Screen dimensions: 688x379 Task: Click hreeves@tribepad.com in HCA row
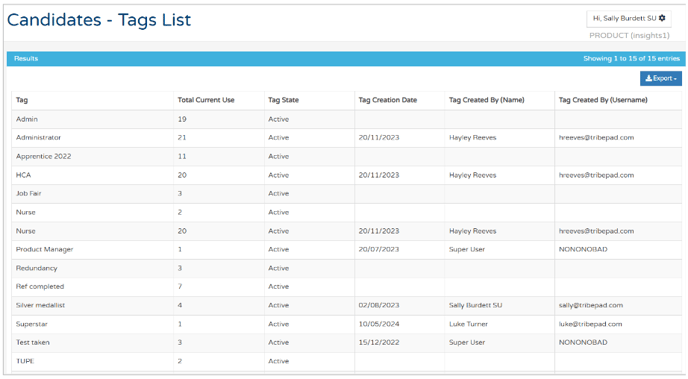[x=596, y=175]
